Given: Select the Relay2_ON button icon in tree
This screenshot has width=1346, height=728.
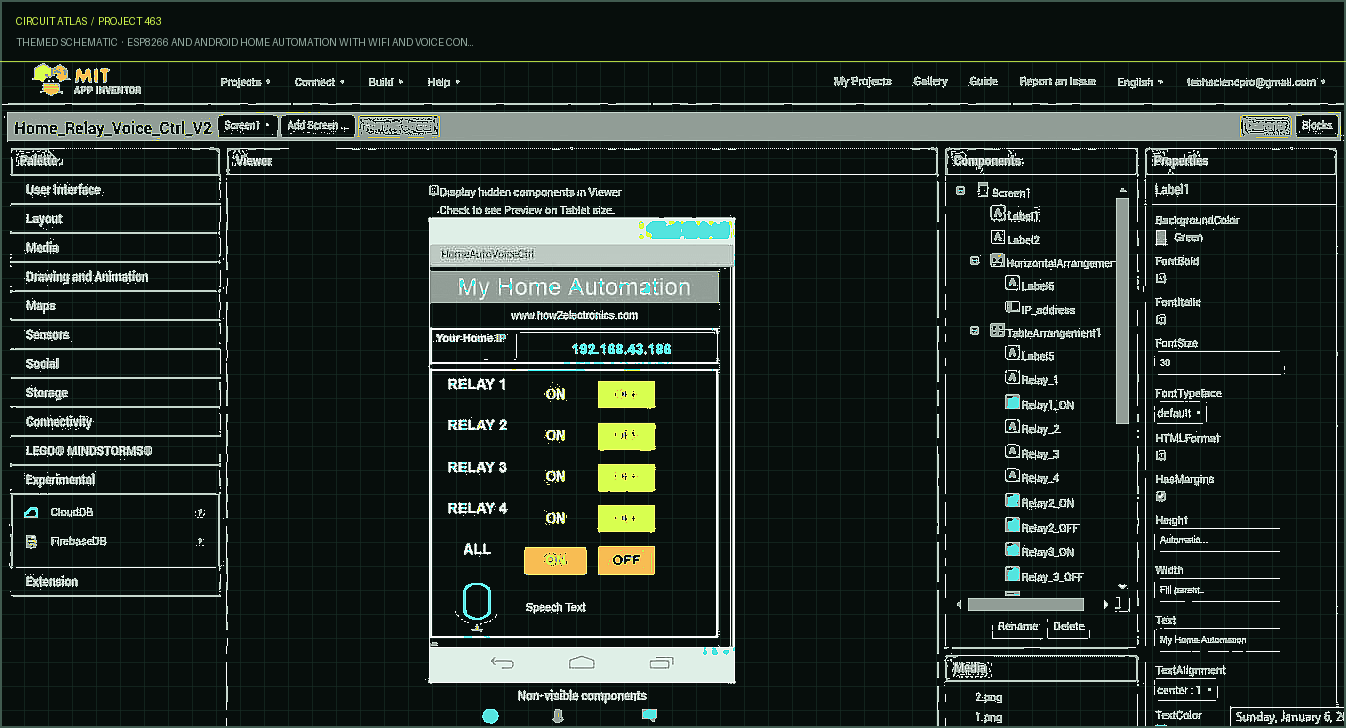Looking at the screenshot, I should click(x=1012, y=501).
